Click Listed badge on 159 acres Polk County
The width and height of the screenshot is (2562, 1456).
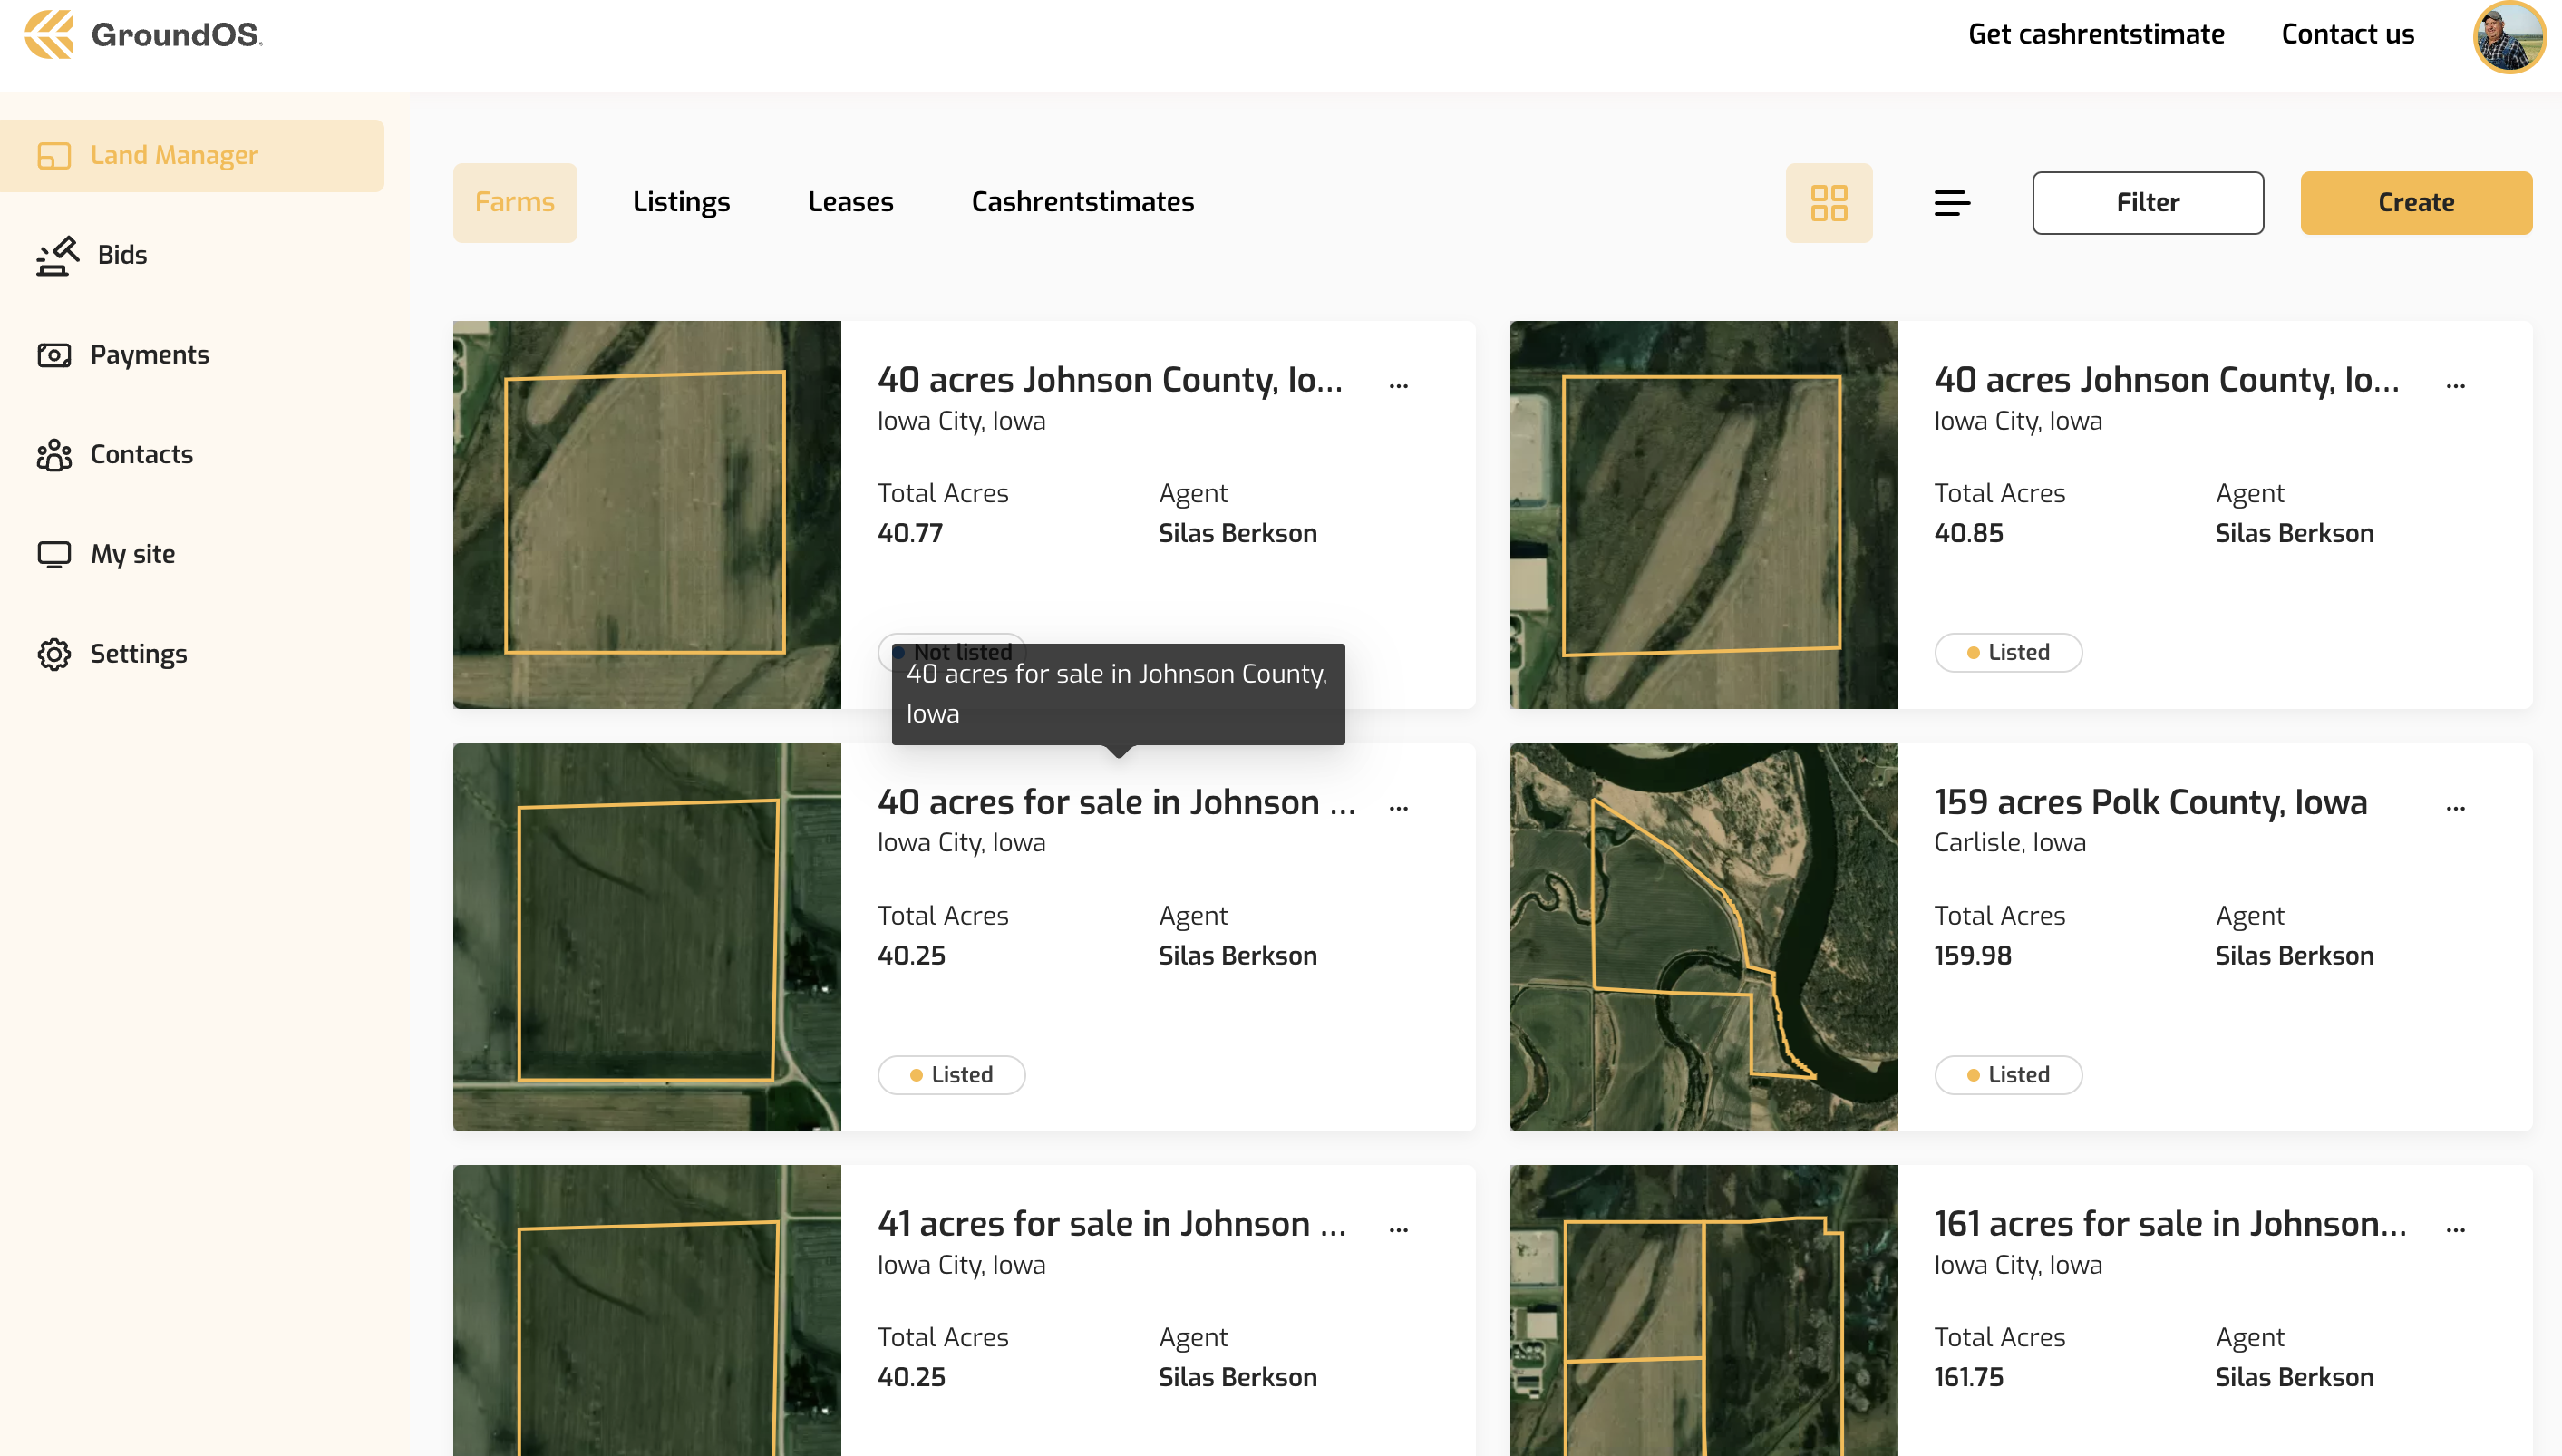[2008, 1075]
